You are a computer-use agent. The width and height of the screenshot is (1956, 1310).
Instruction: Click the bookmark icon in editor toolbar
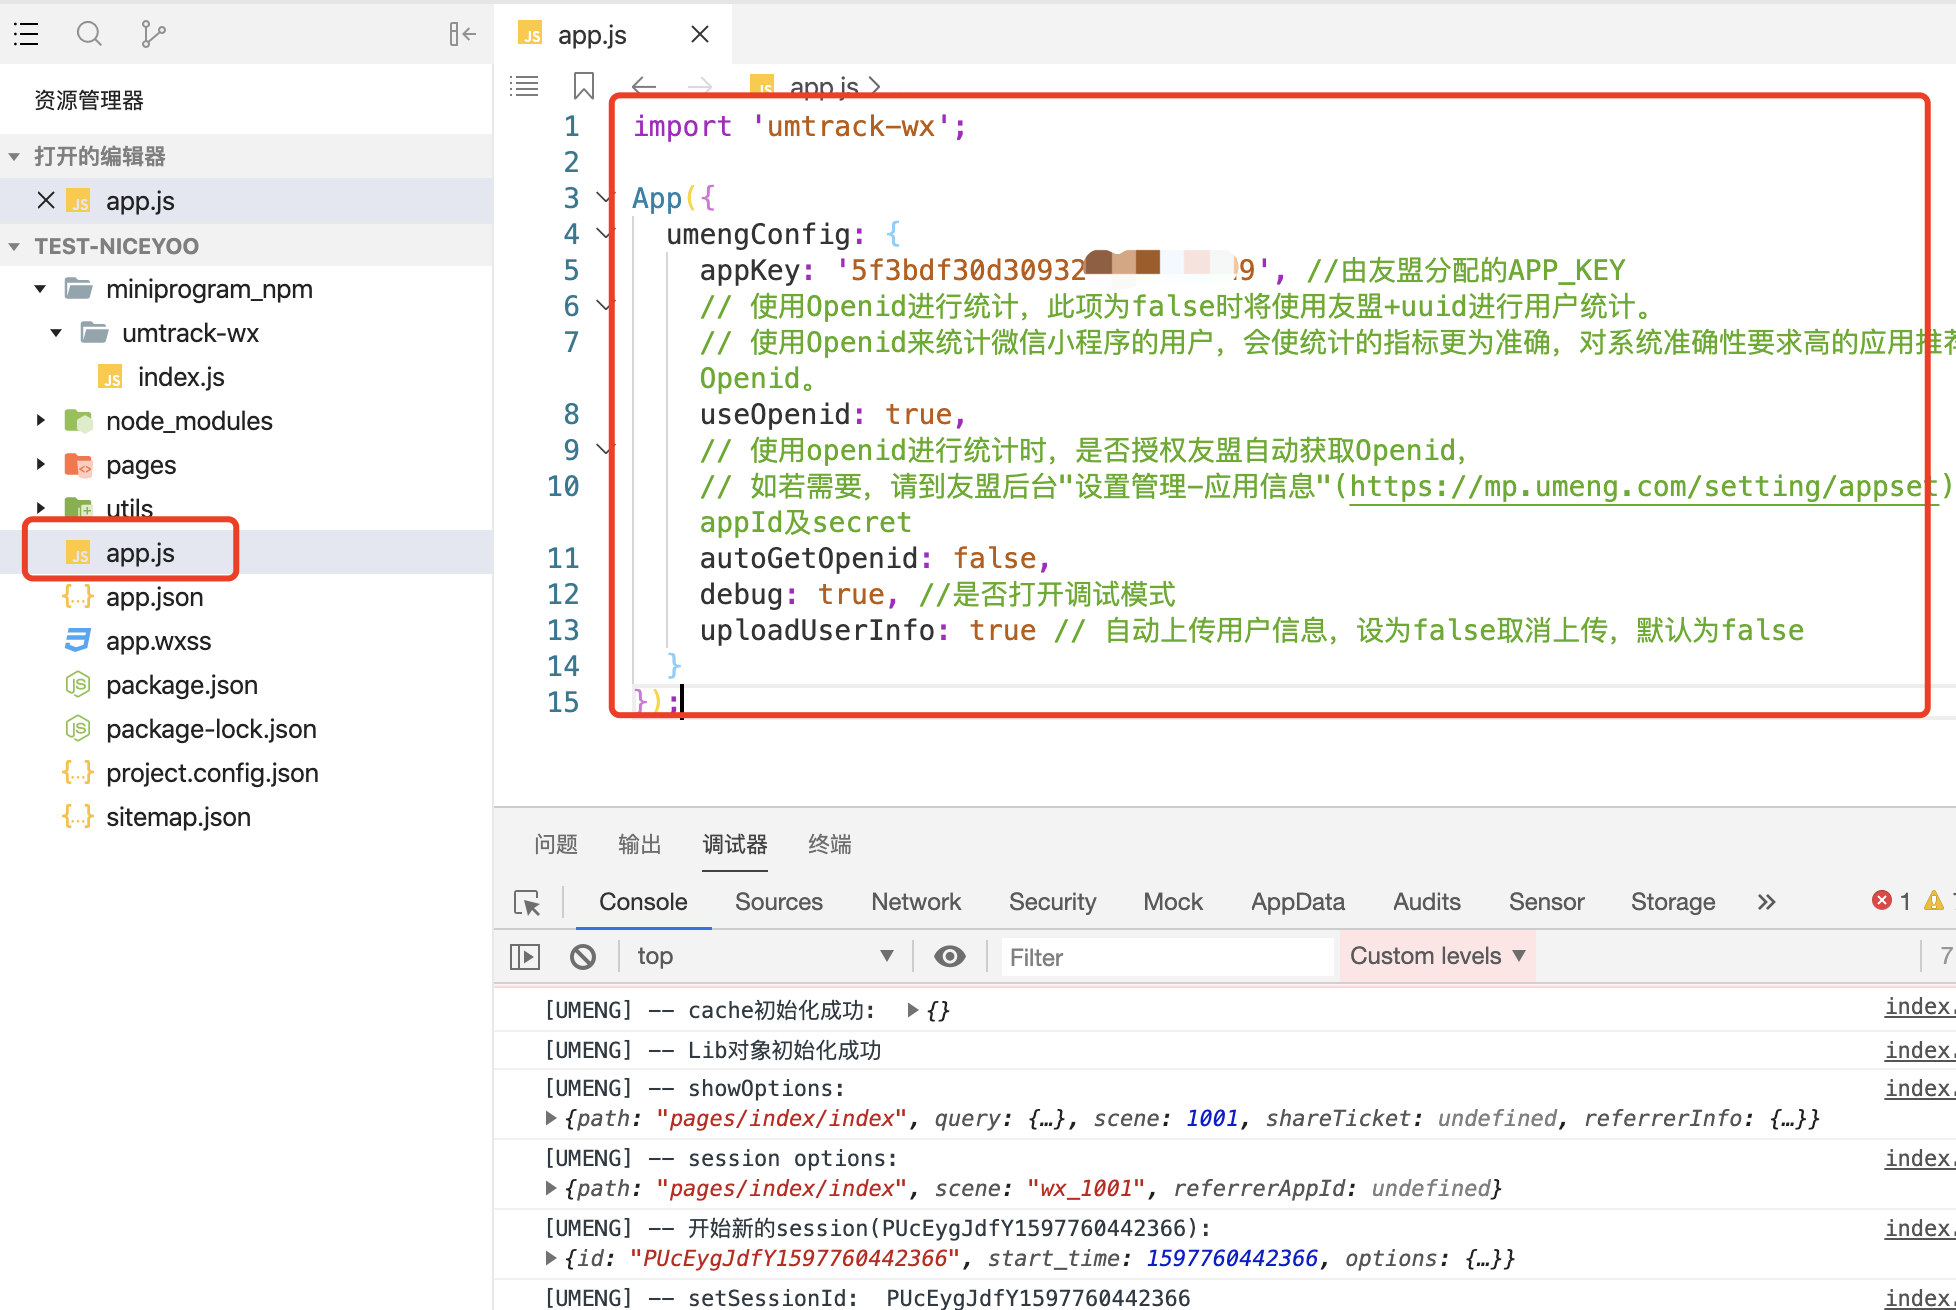(584, 86)
